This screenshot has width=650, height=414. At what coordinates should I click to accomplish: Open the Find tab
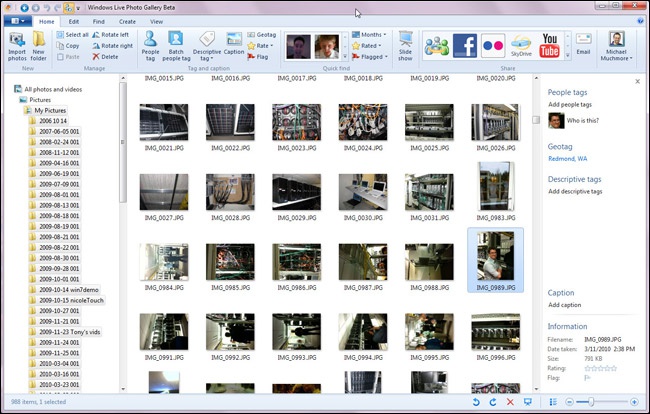tap(99, 22)
